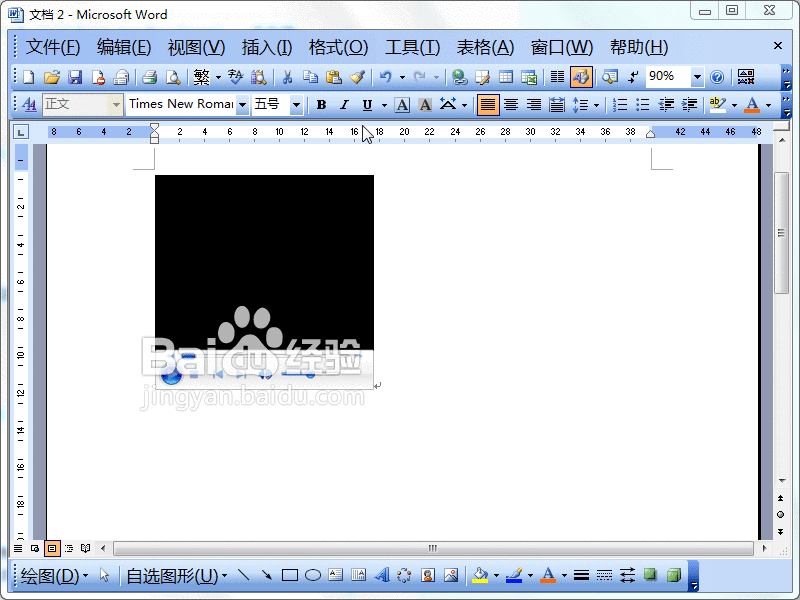
Task: Switch to print layout view button
Action: pyautogui.click(x=52, y=548)
